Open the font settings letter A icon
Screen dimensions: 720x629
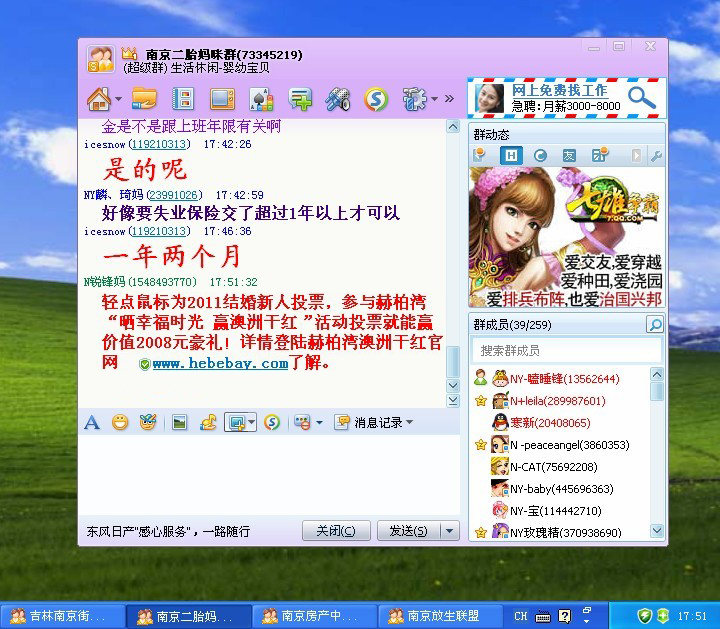tap(92, 422)
